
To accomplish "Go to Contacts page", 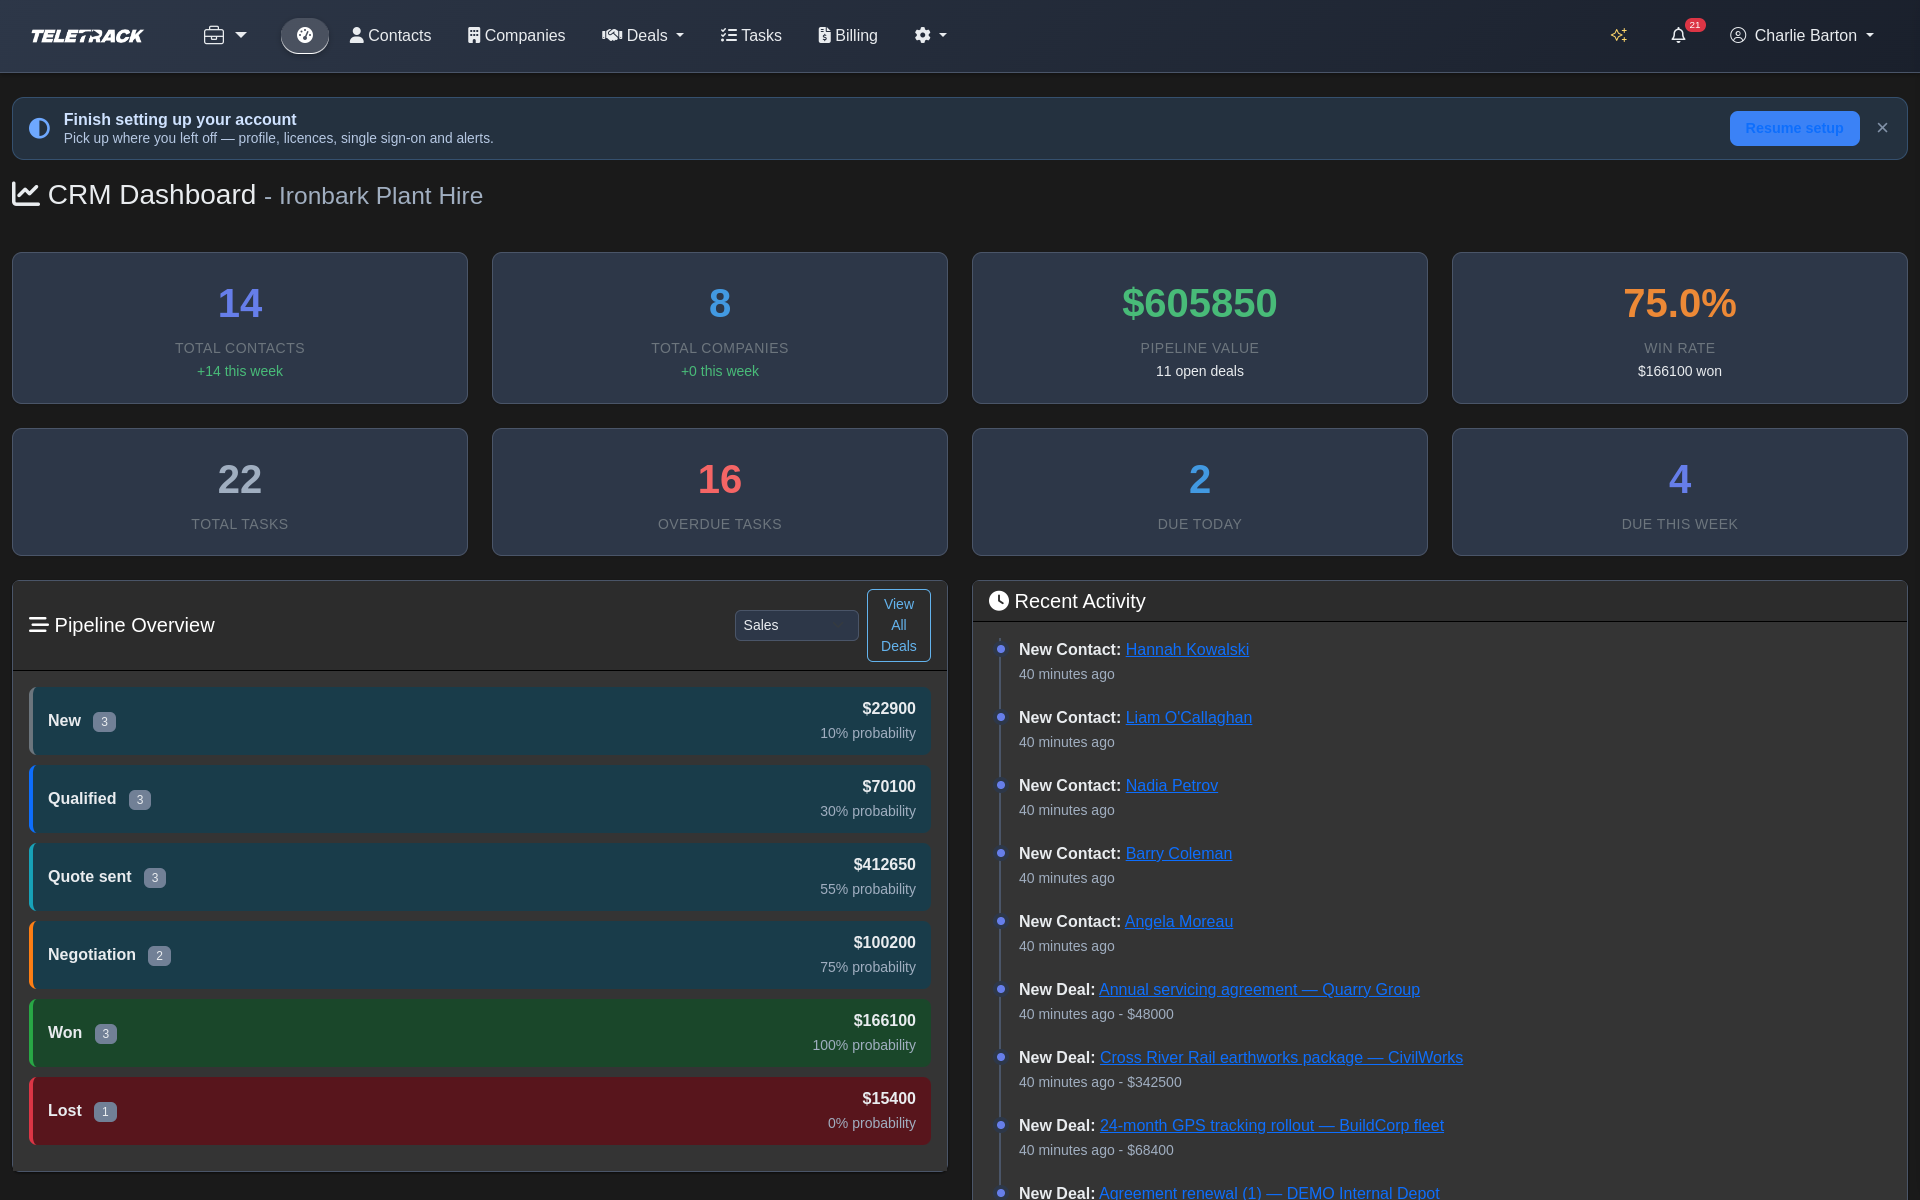I will click(x=390, y=35).
